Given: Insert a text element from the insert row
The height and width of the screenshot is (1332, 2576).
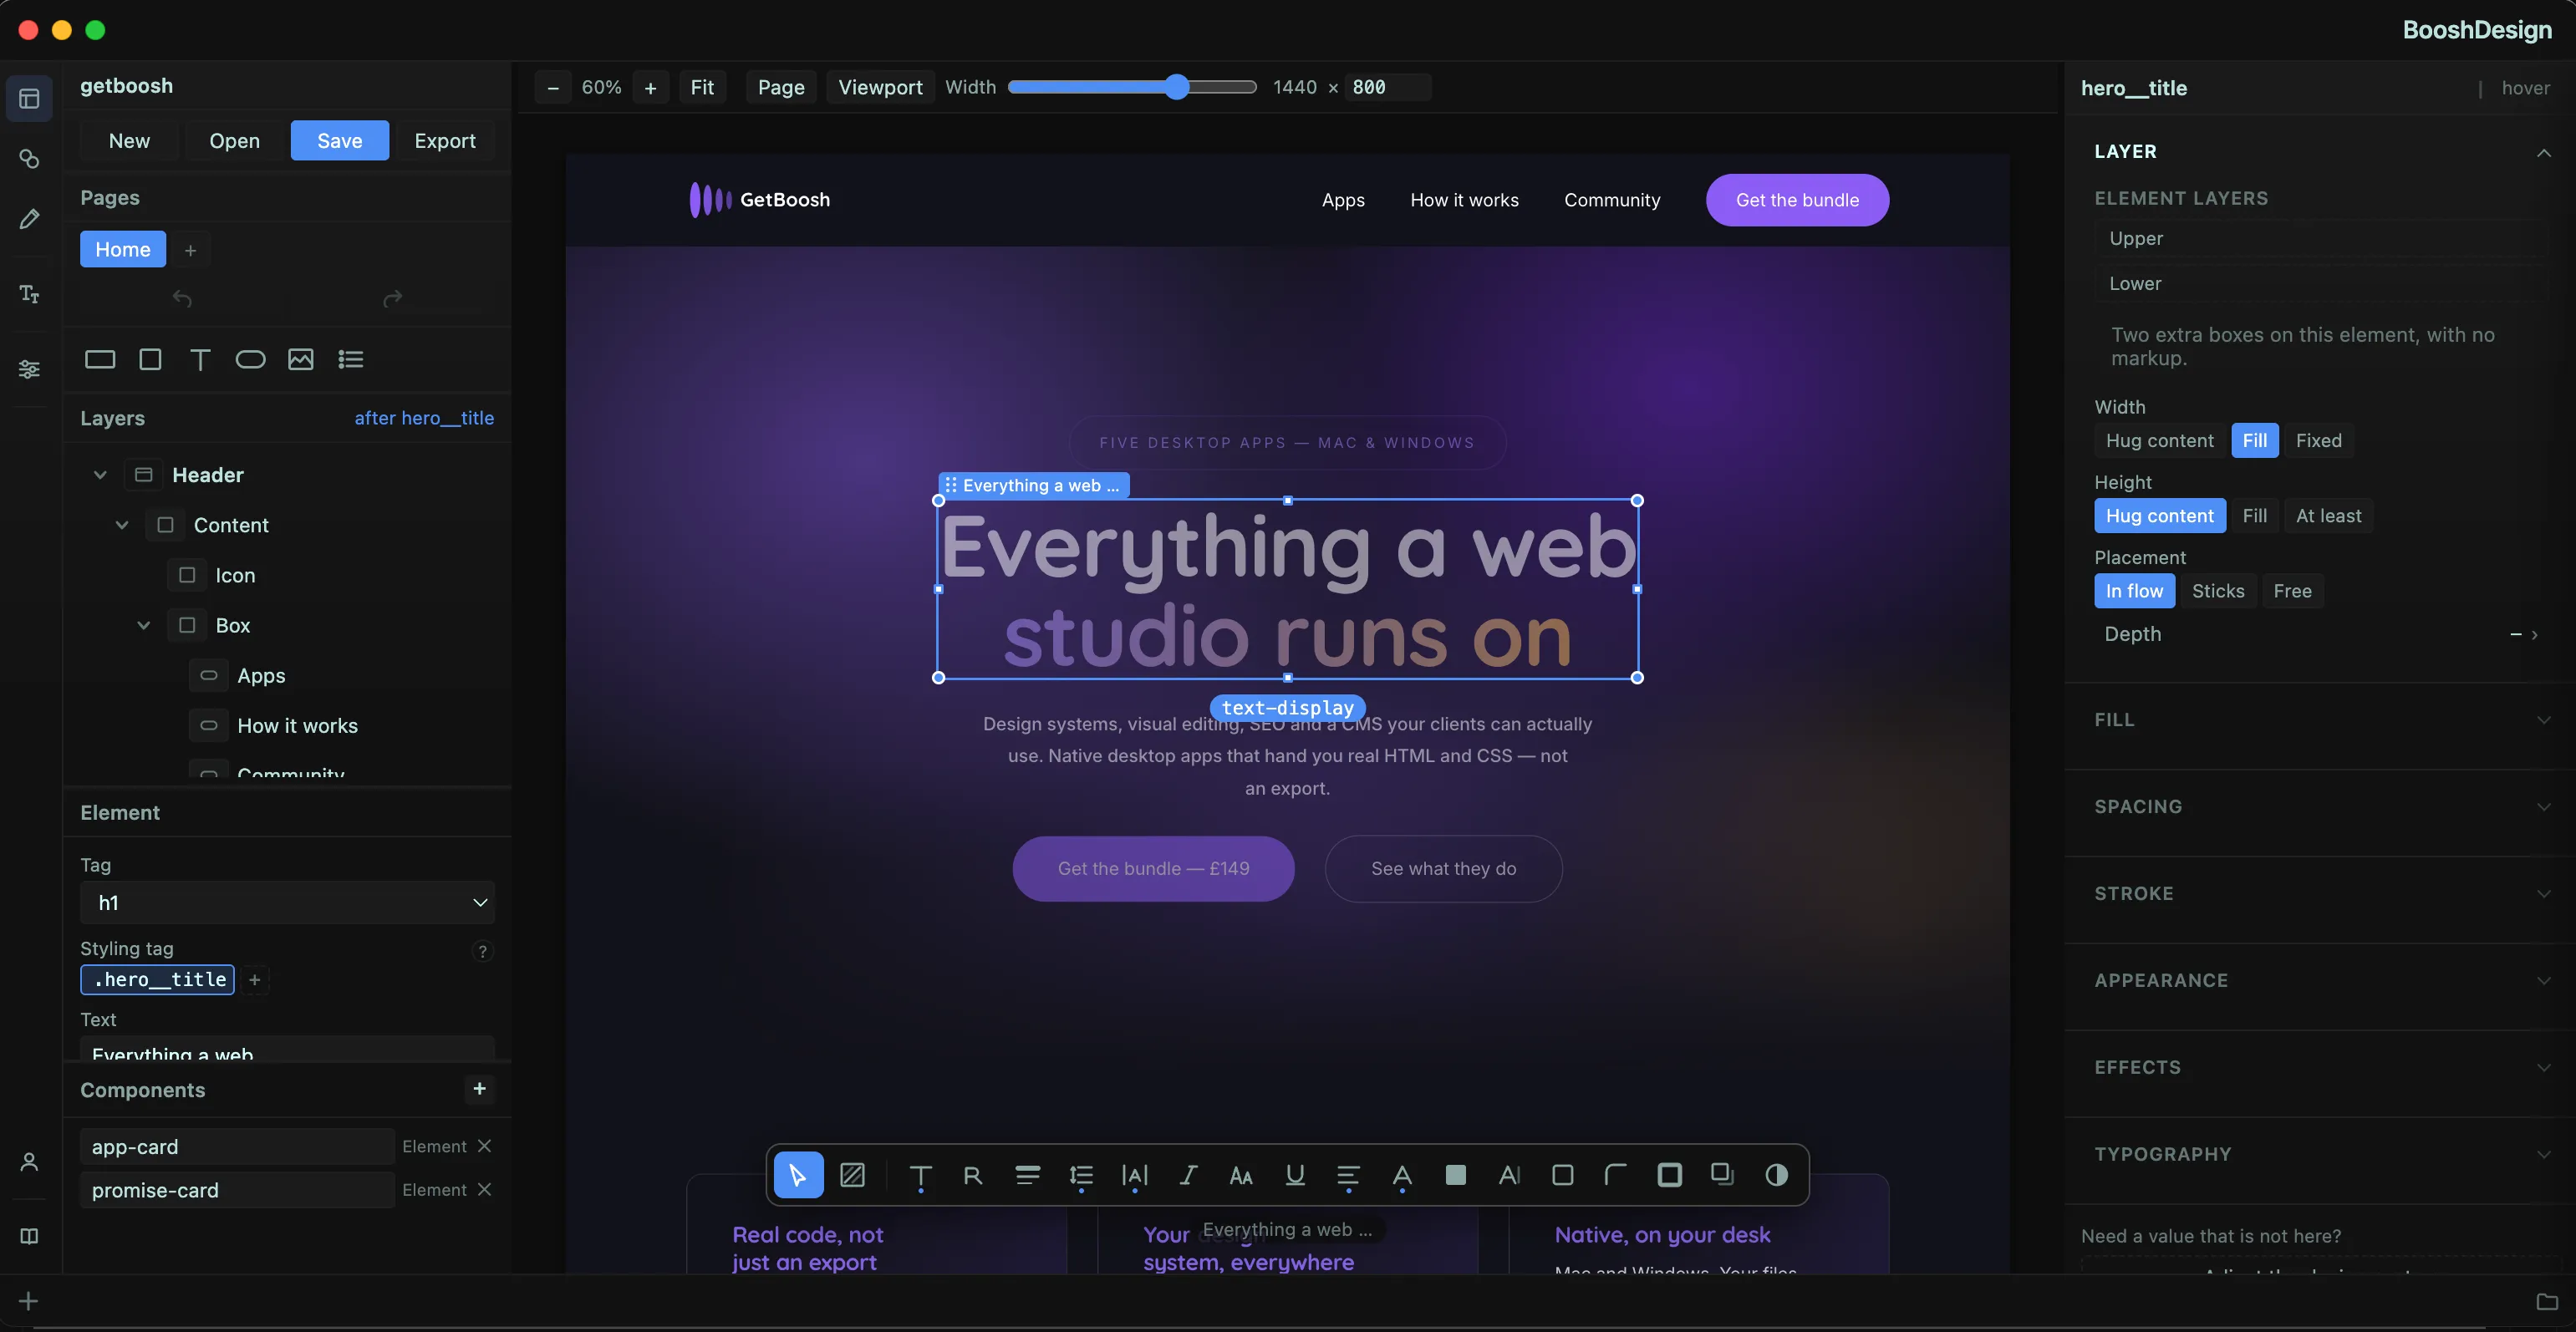Looking at the screenshot, I should coord(200,359).
